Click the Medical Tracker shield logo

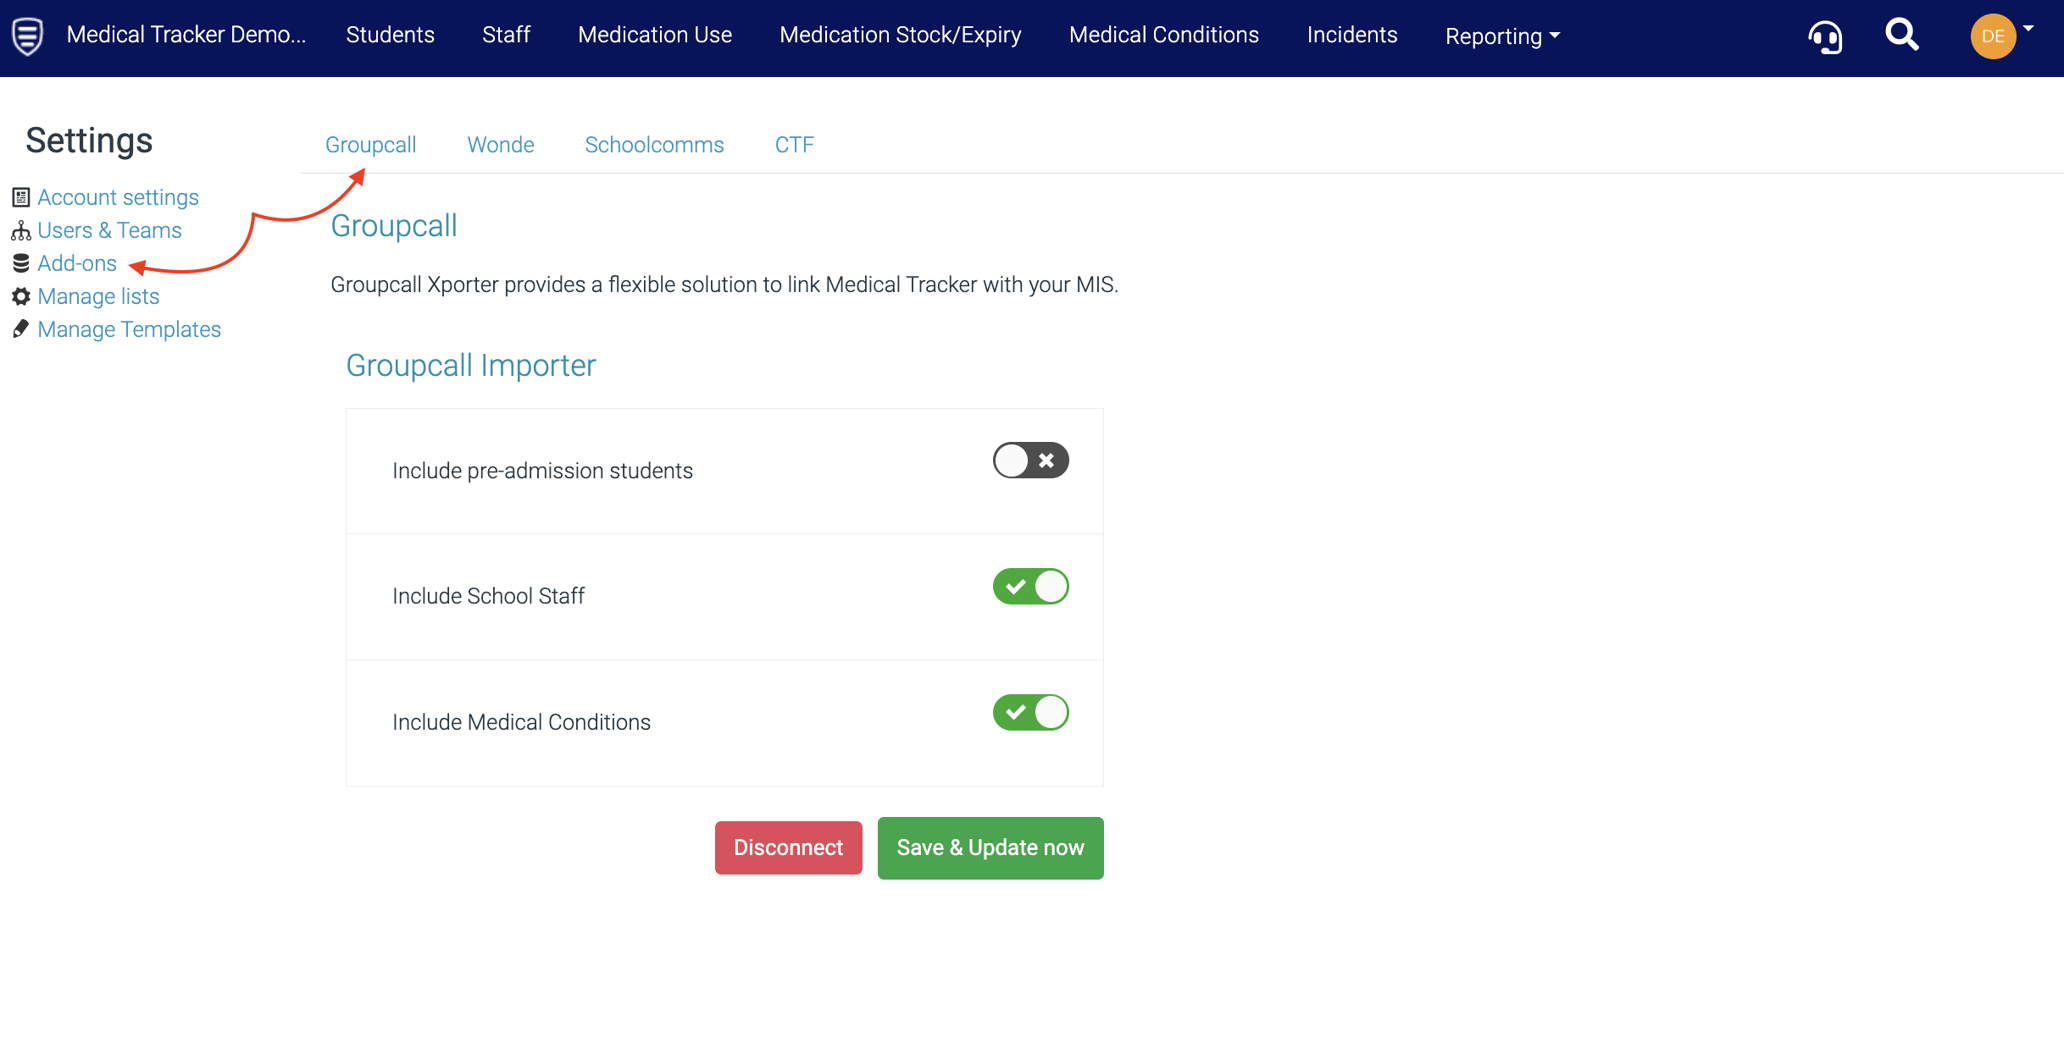(x=28, y=36)
